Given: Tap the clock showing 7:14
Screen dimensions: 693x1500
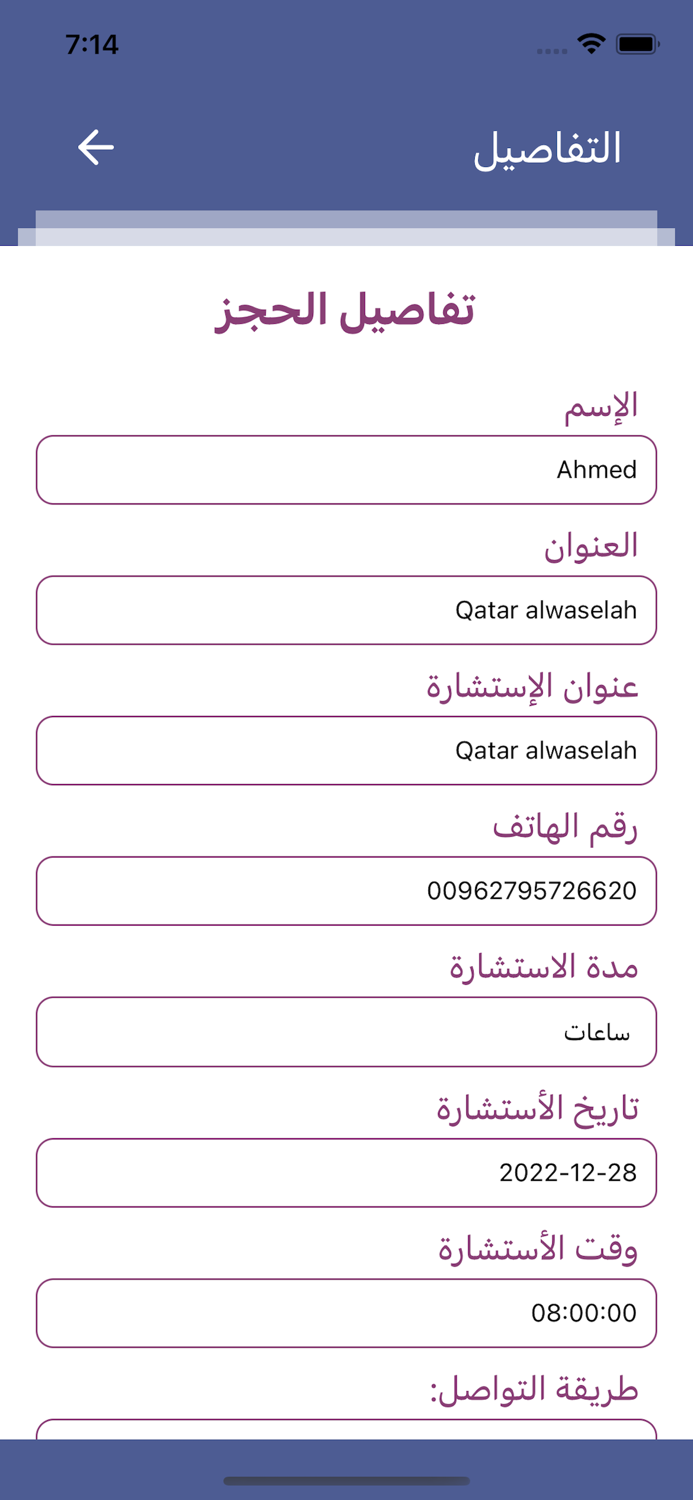Looking at the screenshot, I should pyautogui.click(x=93, y=44).
